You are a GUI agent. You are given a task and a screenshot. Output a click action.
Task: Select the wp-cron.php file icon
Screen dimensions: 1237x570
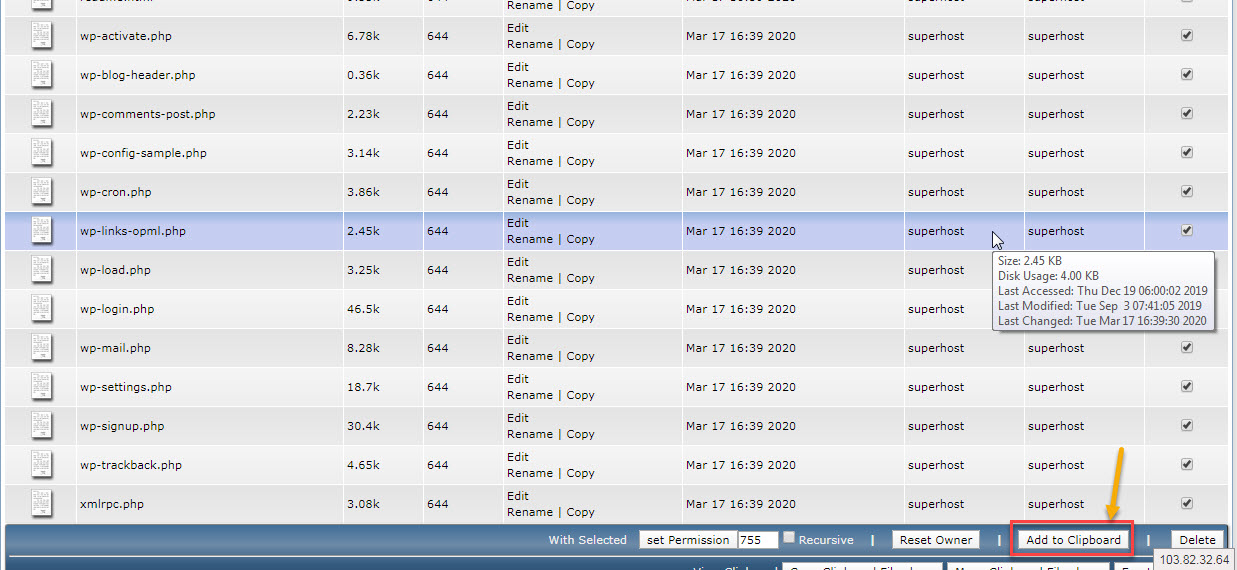[42, 192]
